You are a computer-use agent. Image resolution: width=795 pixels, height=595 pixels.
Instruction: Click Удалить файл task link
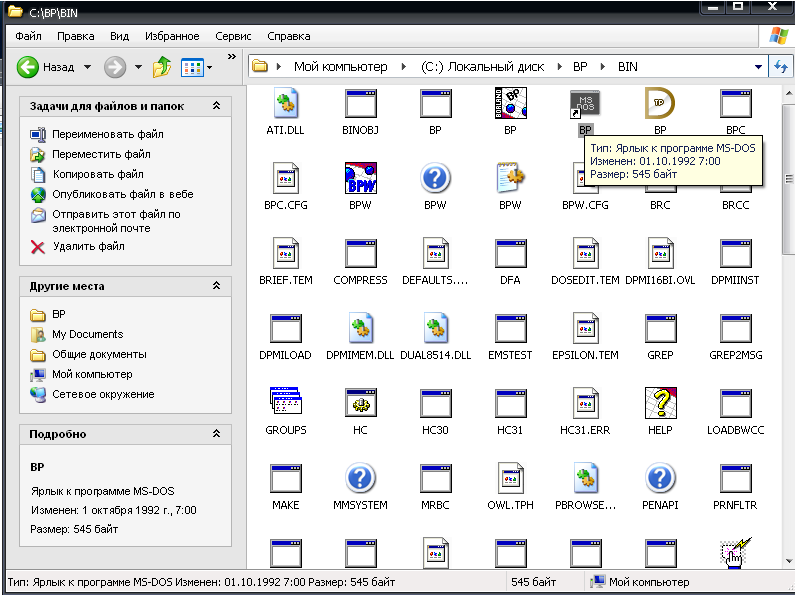pyautogui.click(x=89, y=246)
